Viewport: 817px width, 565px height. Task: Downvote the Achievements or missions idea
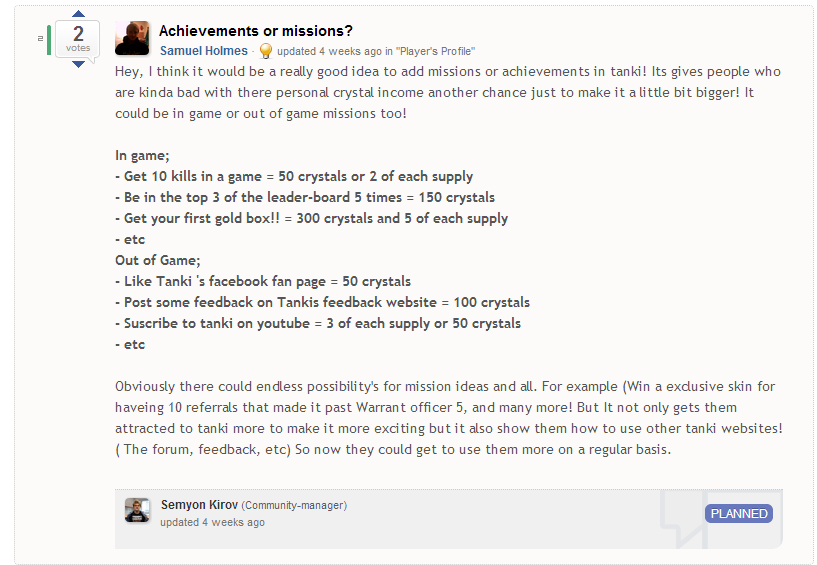coord(78,64)
